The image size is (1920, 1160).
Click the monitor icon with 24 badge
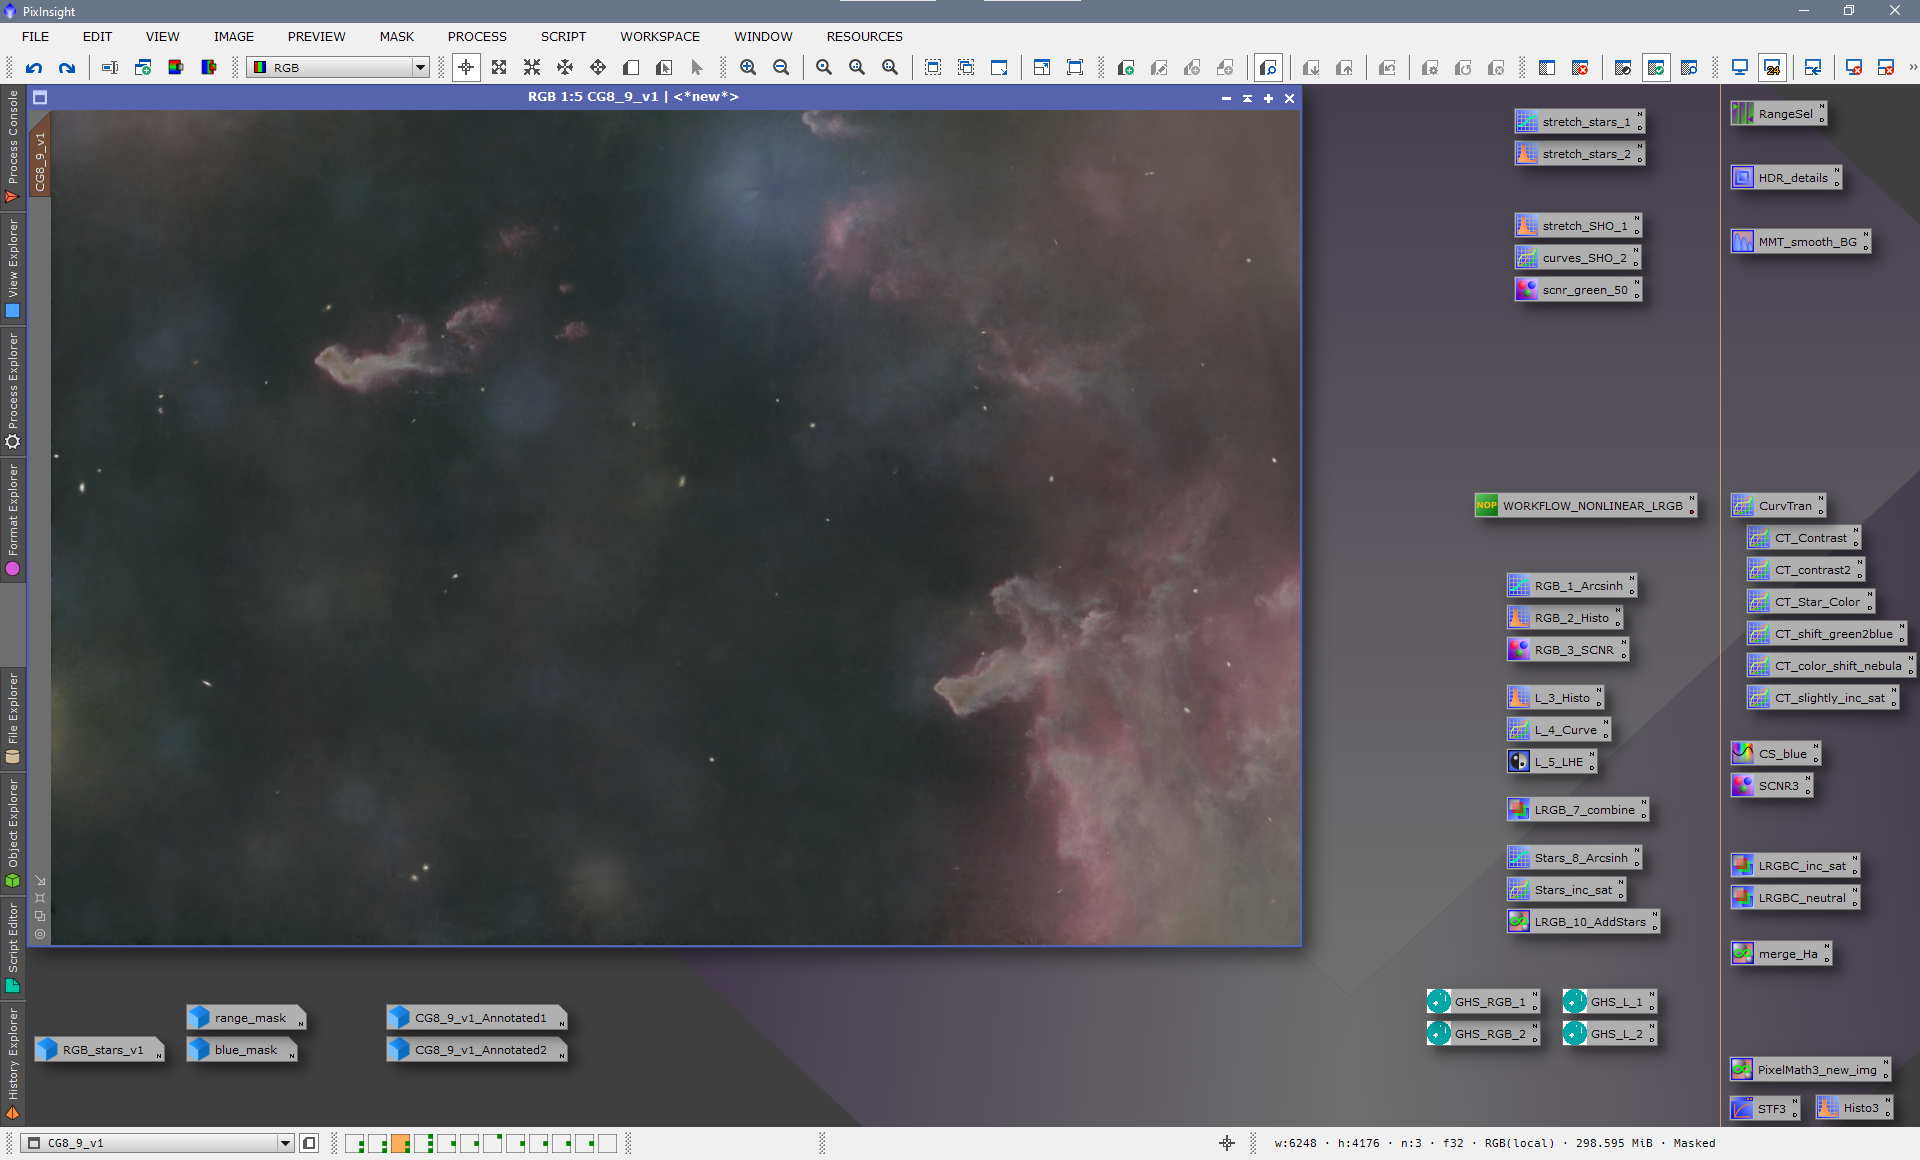[1772, 68]
